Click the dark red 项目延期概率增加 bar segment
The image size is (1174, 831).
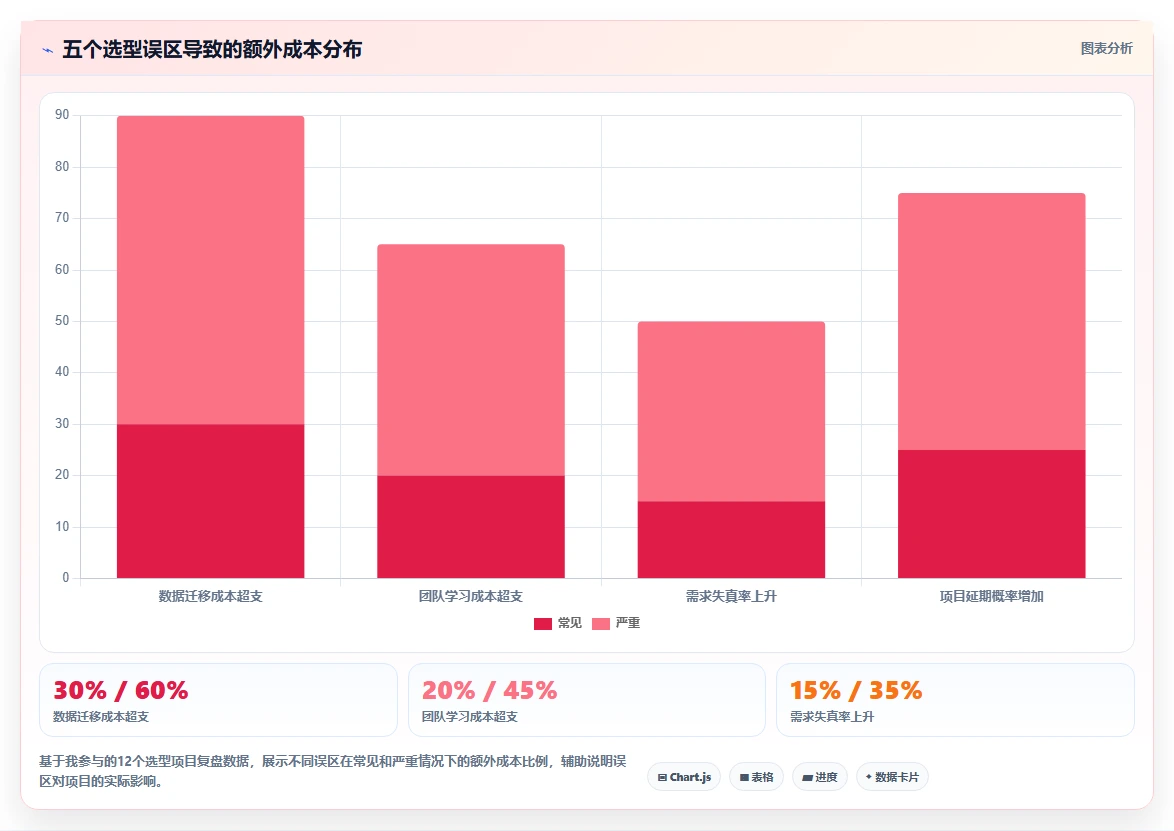(x=991, y=514)
